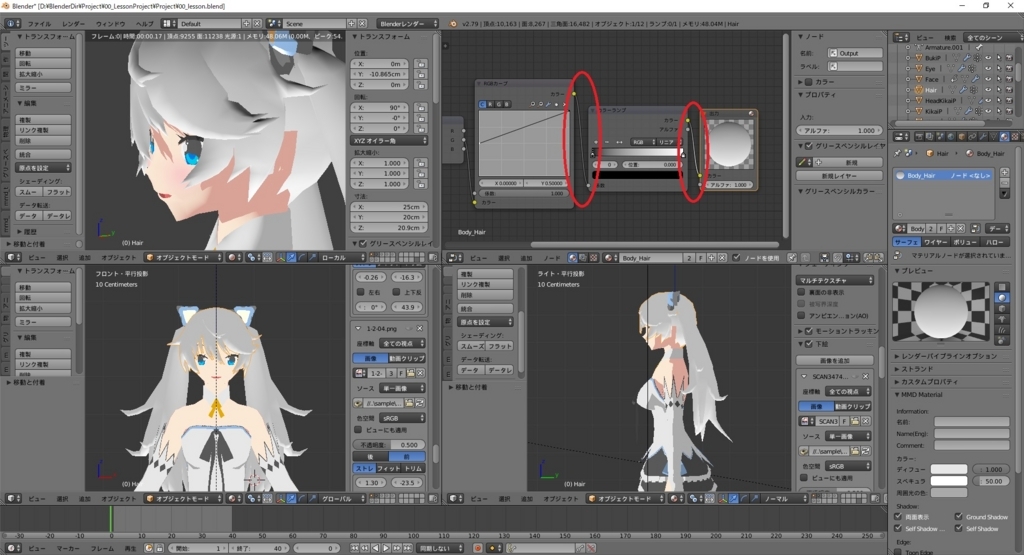
Task: Click the pin icon beside Hair breadcrumb
Action: pyautogui.click(x=897, y=153)
